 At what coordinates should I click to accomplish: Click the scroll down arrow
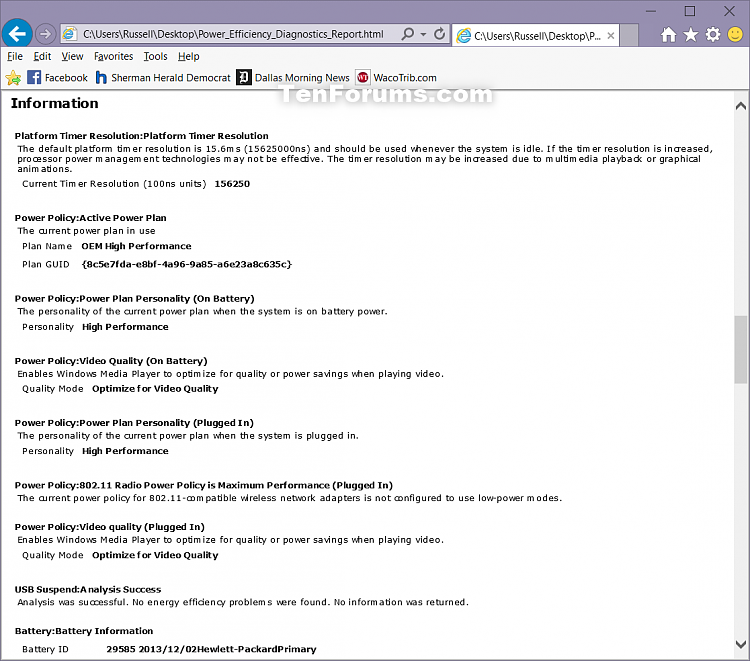[740, 644]
